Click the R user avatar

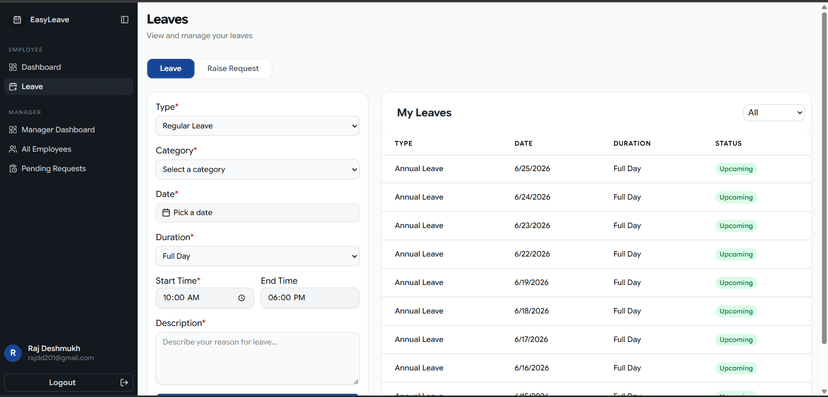pyautogui.click(x=13, y=353)
